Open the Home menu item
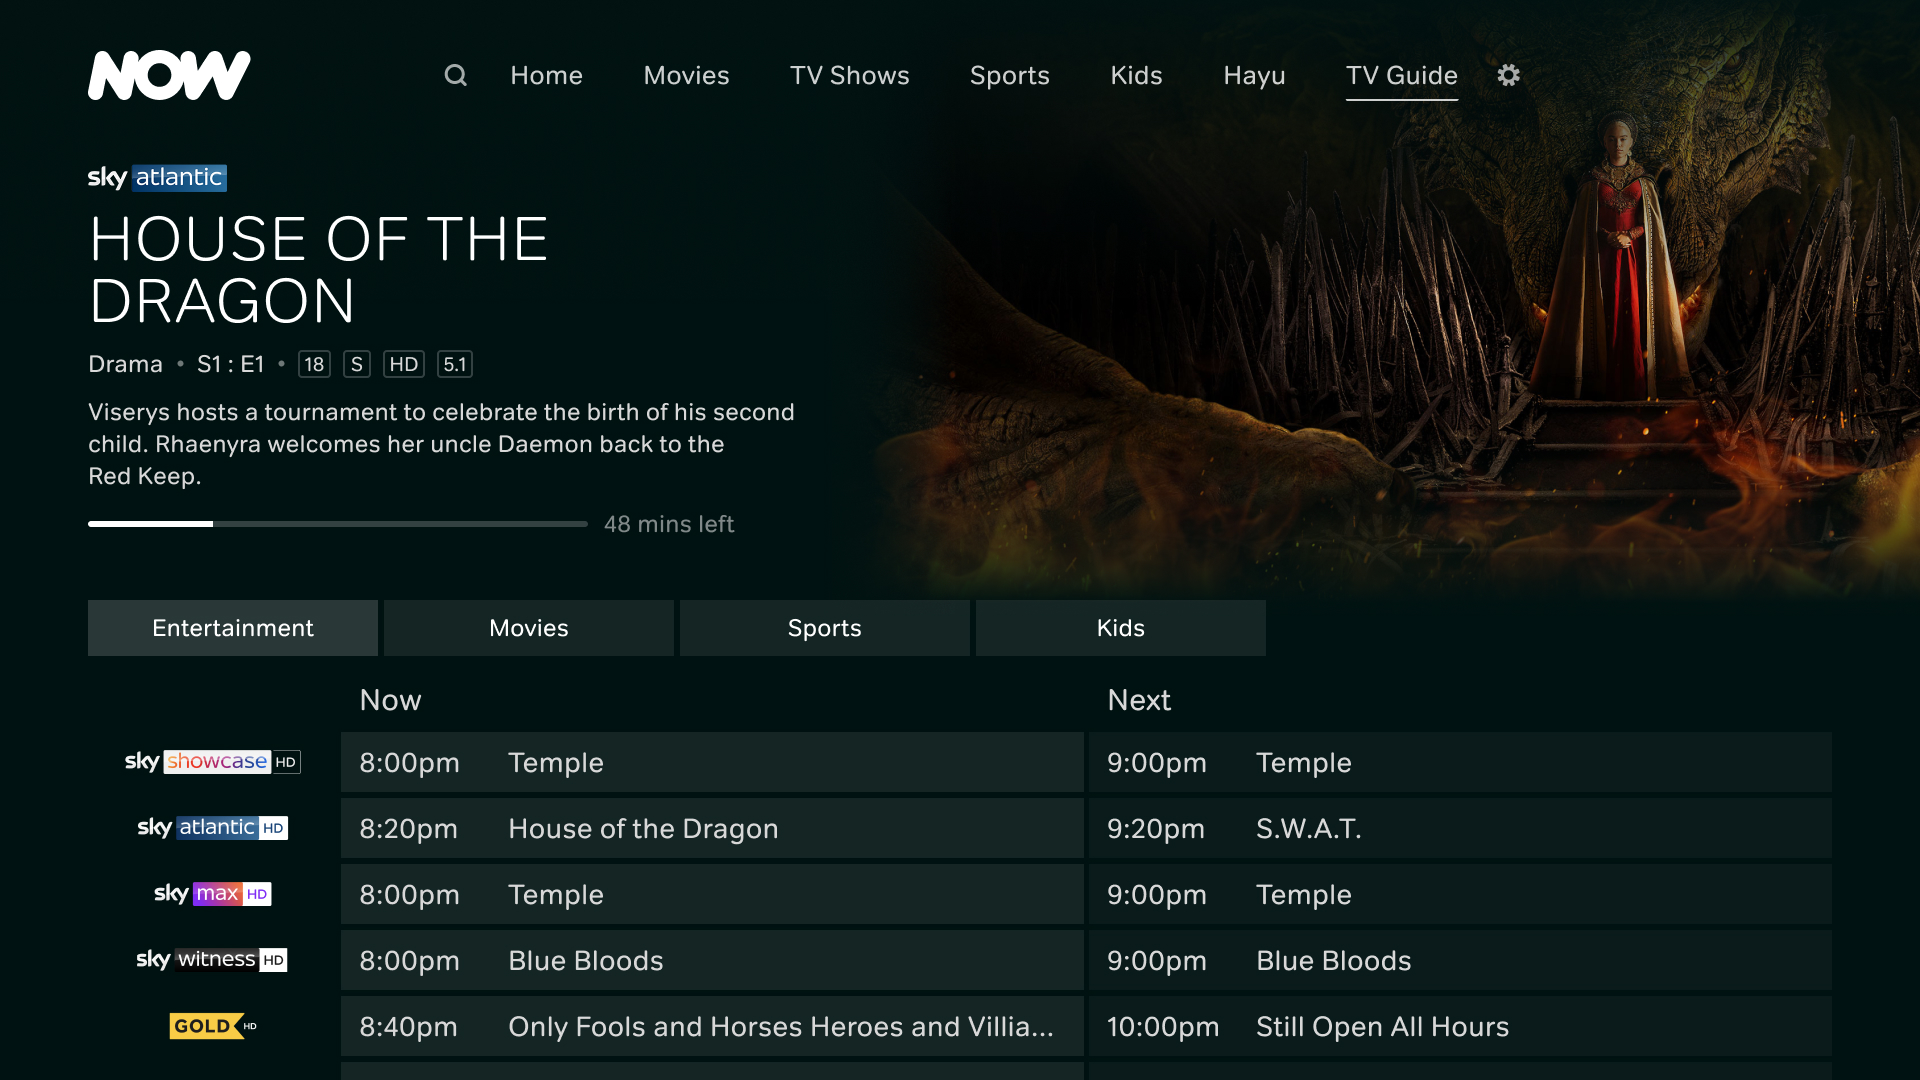The height and width of the screenshot is (1080, 1920). coord(546,76)
